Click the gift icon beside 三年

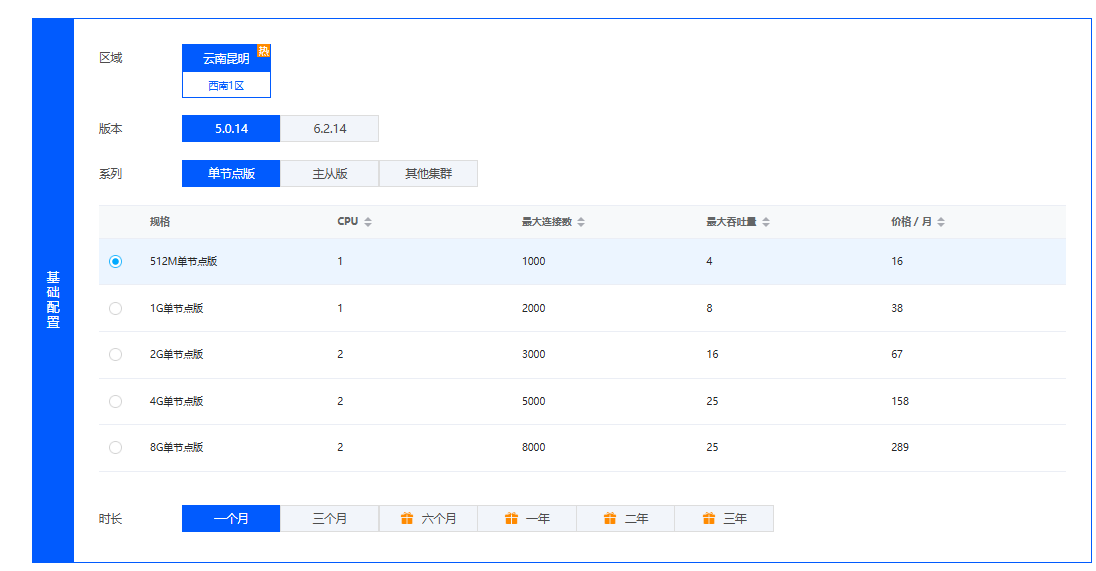click(x=709, y=518)
